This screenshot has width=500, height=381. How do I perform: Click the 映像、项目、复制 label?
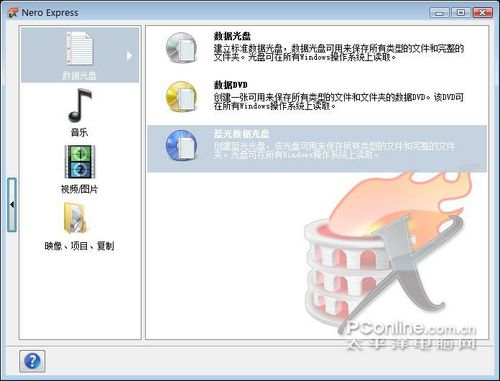79,246
